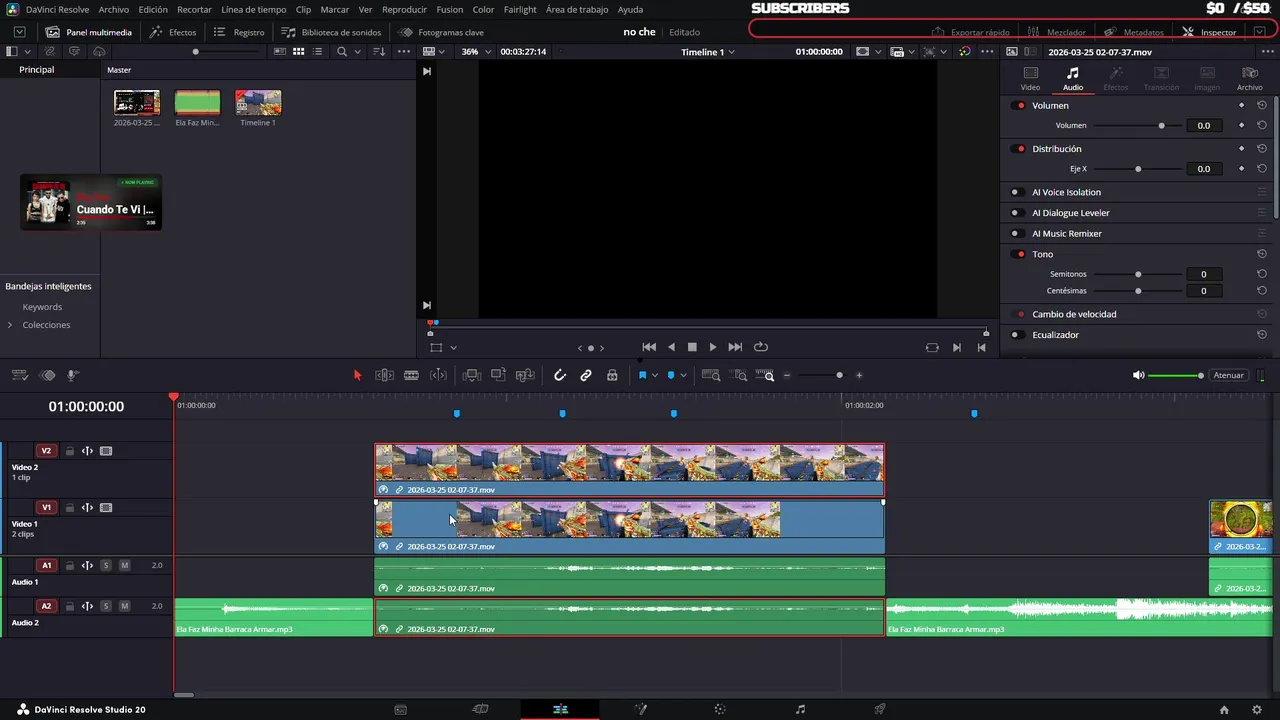
Task: Open the Efectos panel button
Action: pyautogui.click(x=173, y=32)
